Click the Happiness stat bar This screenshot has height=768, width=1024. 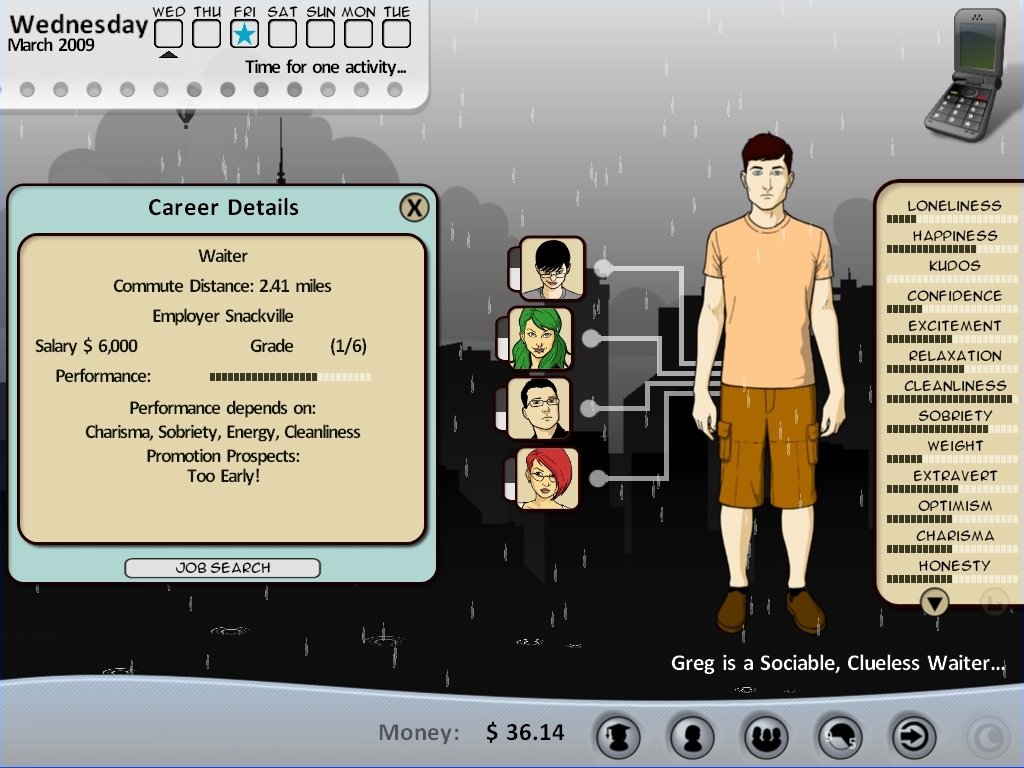tap(953, 249)
